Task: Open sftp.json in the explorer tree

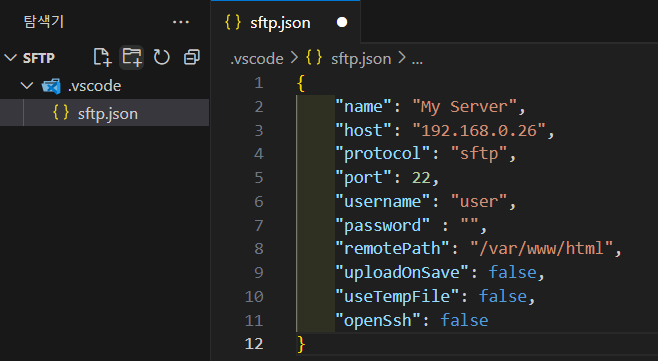Action: [x=107, y=113]
